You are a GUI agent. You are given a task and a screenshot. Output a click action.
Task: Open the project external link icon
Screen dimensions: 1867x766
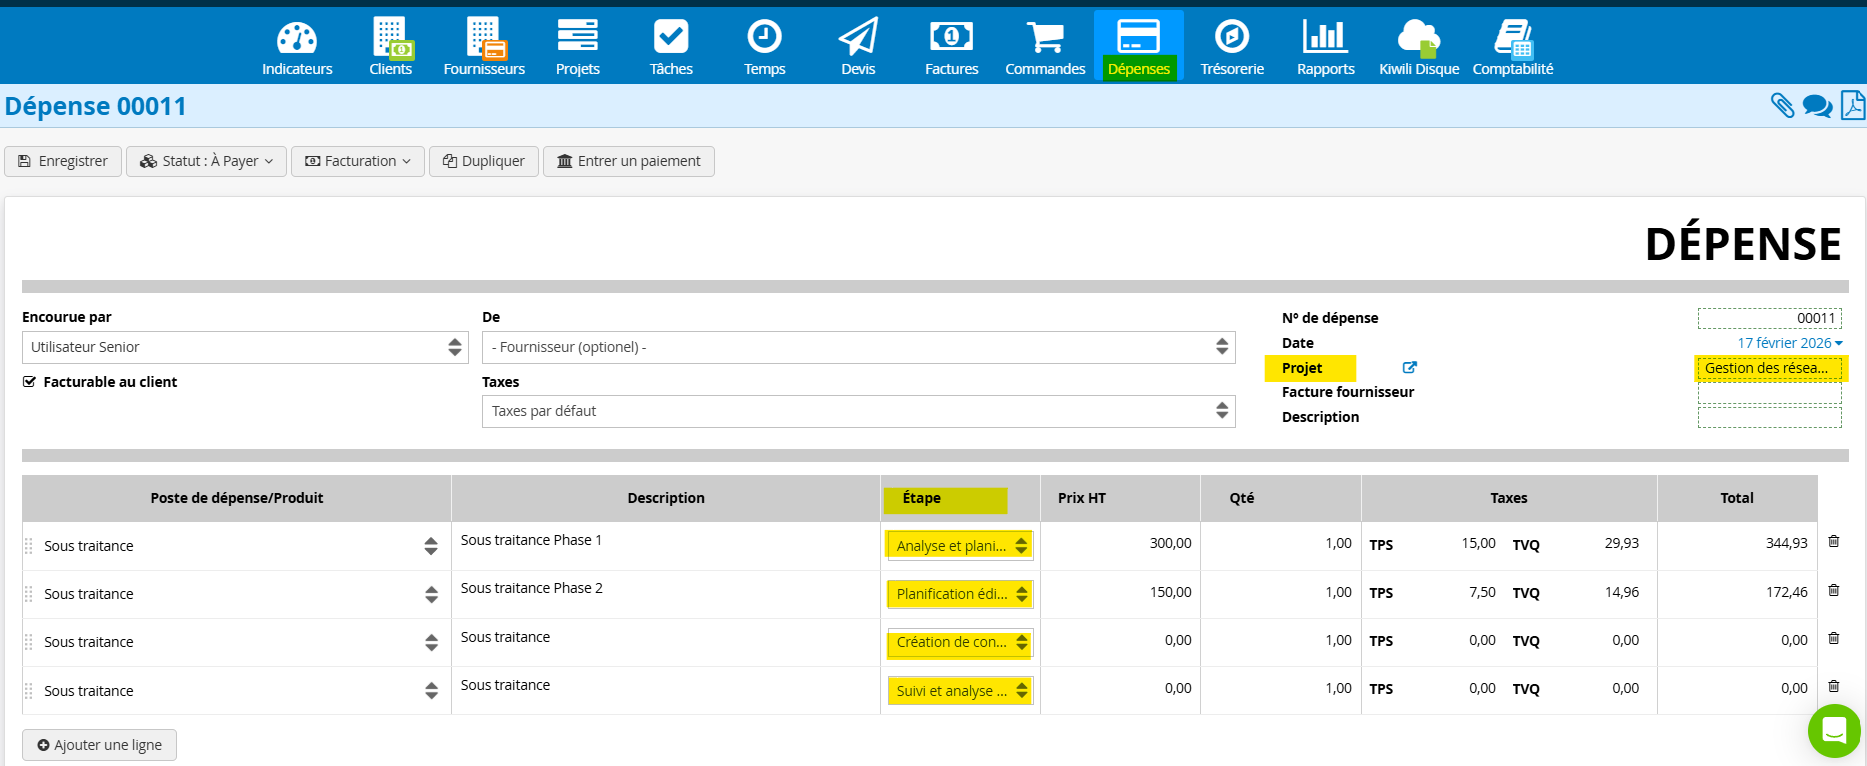point(1410,368)
